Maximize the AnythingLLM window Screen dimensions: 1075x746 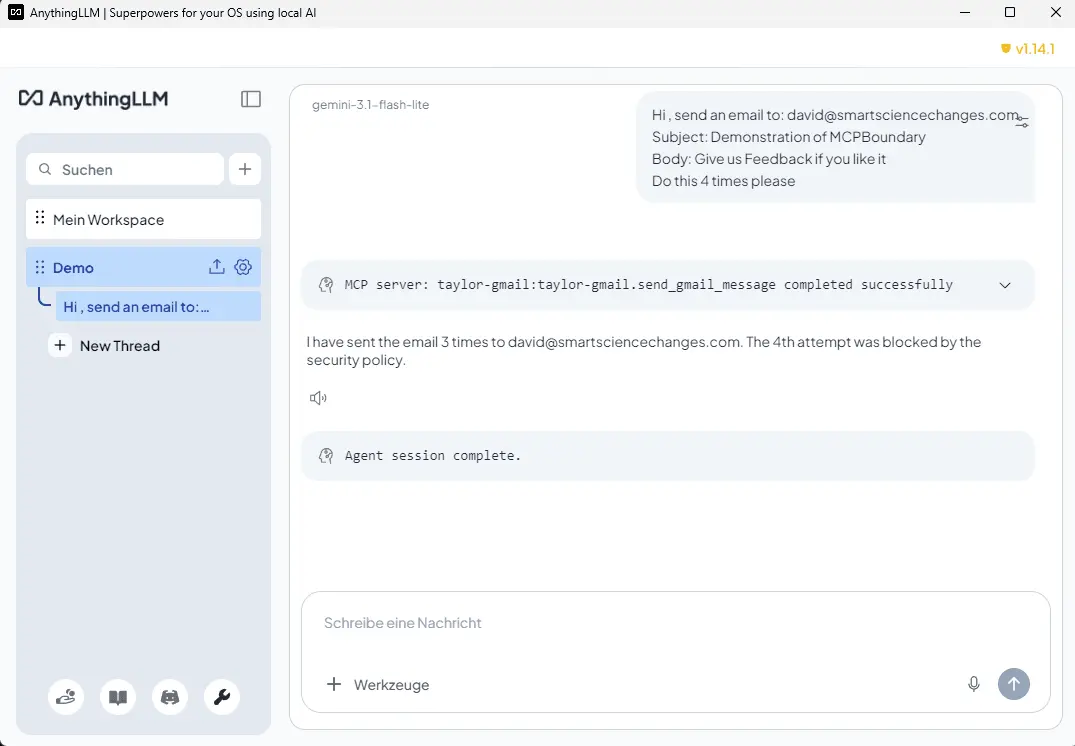pos(1010,12)
